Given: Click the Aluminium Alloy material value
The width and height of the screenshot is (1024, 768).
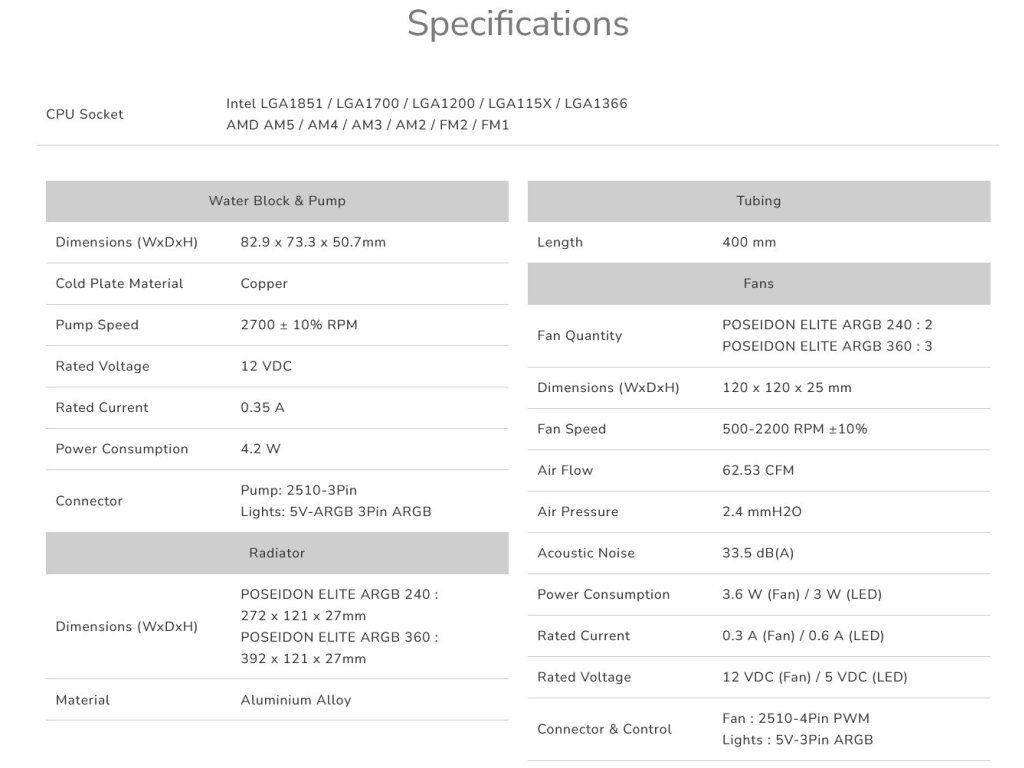Looking at the screenshot, I should [295, 700].
